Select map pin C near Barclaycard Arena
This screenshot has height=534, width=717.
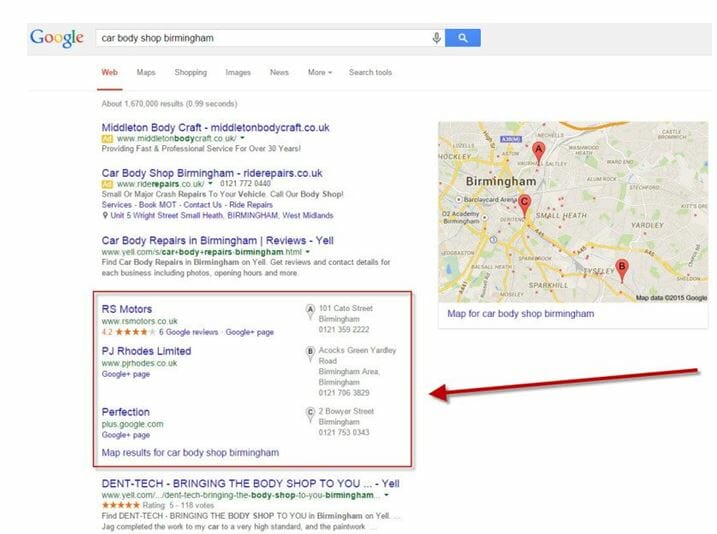(524, 205)
